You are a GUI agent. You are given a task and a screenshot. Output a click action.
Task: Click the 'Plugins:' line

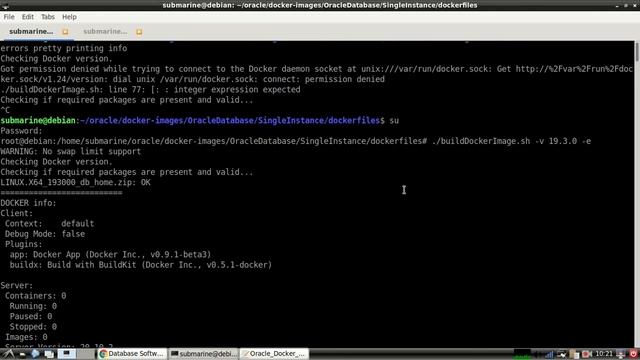pos(24,244)
